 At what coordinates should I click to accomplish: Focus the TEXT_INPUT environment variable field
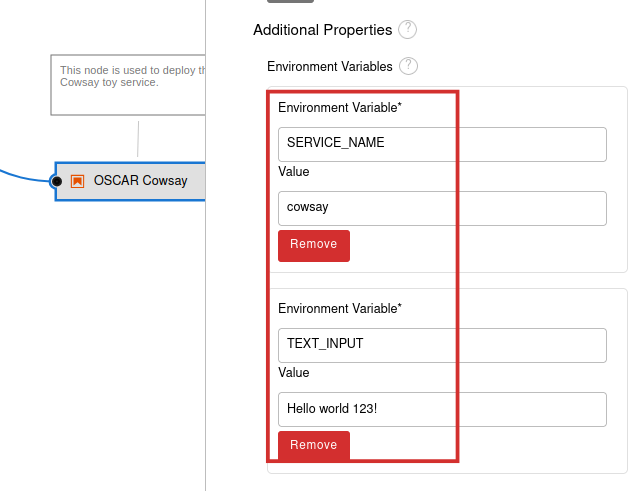[x=442, y=344]
